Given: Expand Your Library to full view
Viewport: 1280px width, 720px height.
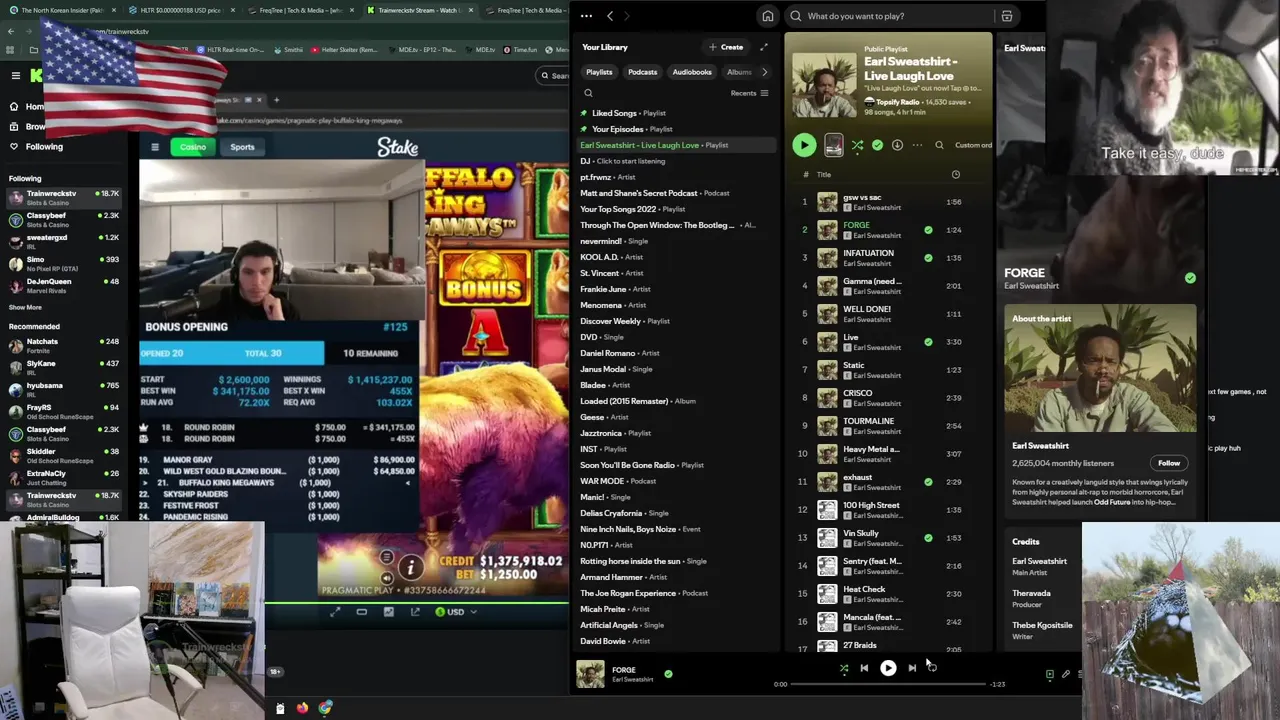Looking at the screenshot, I should (764, 47).
